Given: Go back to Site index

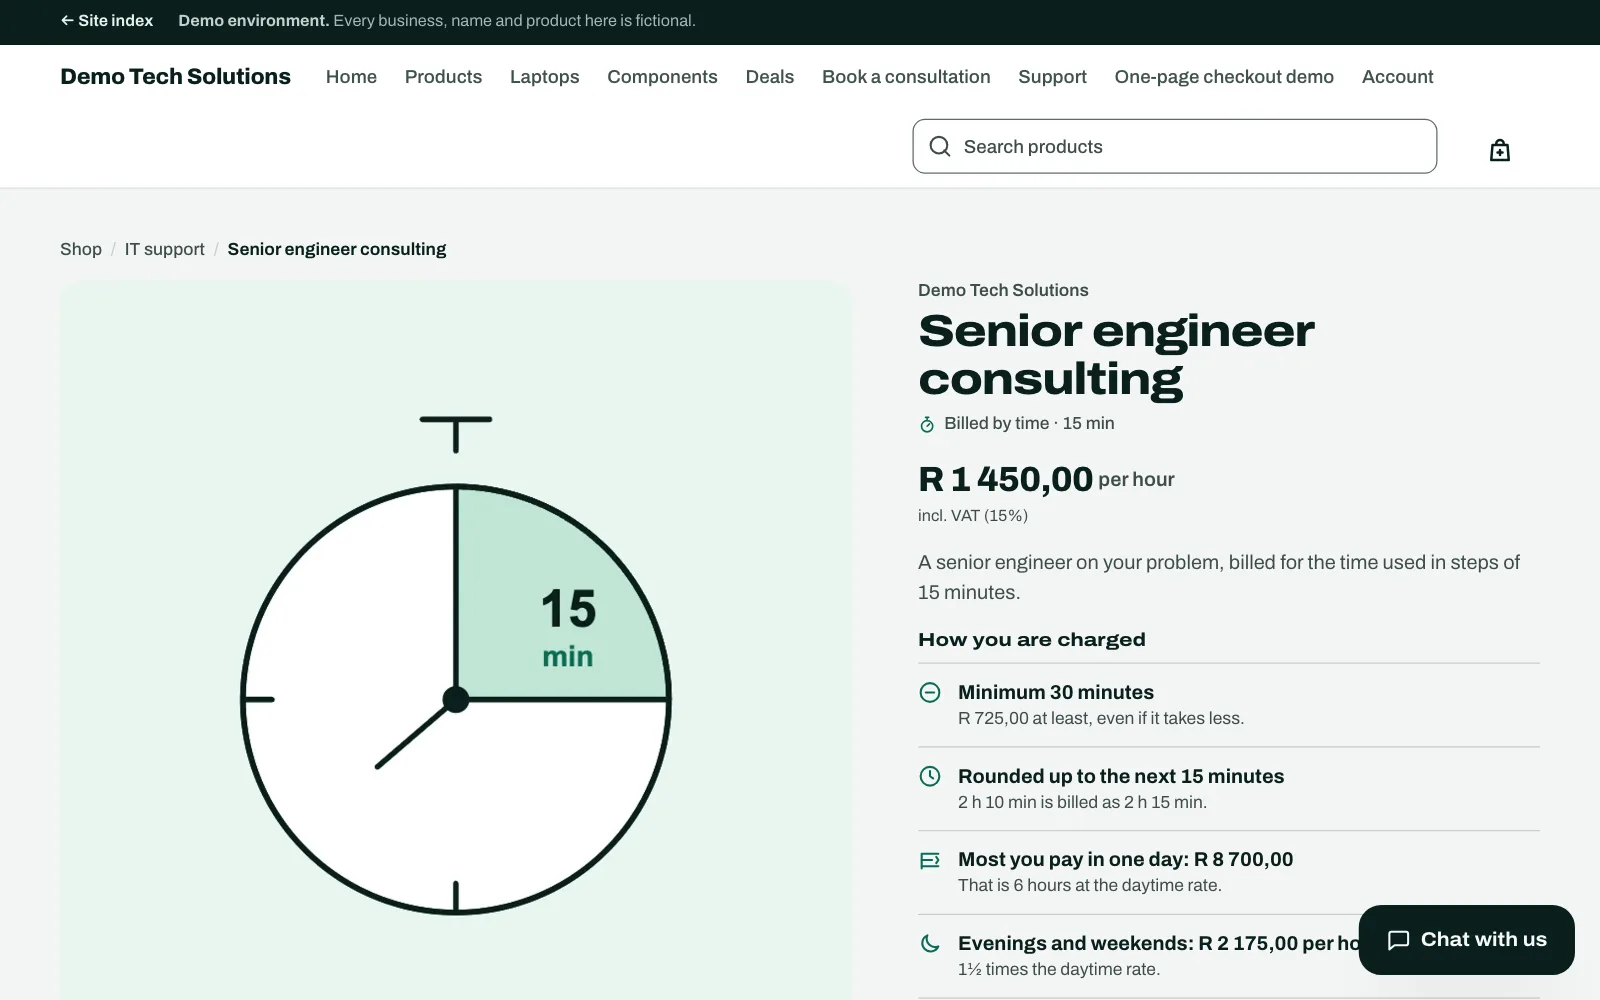Looking at the screenshot, I should point(107,21).
